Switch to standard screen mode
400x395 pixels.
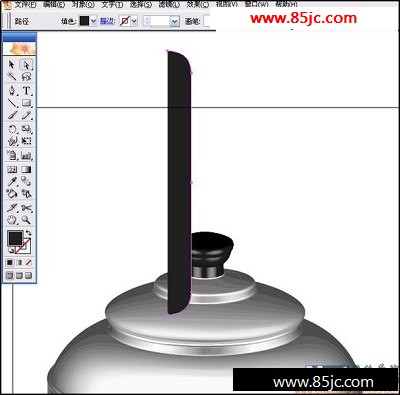tap(10, 276)
